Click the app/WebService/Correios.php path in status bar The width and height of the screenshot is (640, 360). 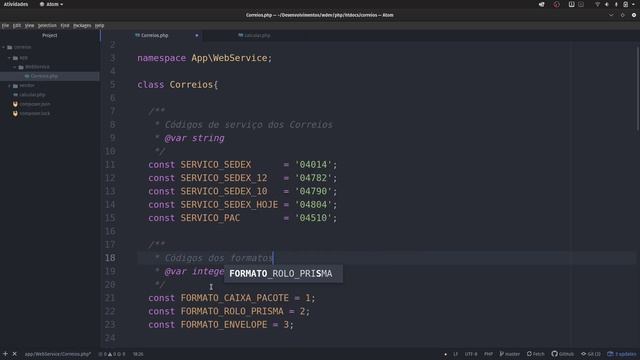pyautogui.click(x=58, y=354)
